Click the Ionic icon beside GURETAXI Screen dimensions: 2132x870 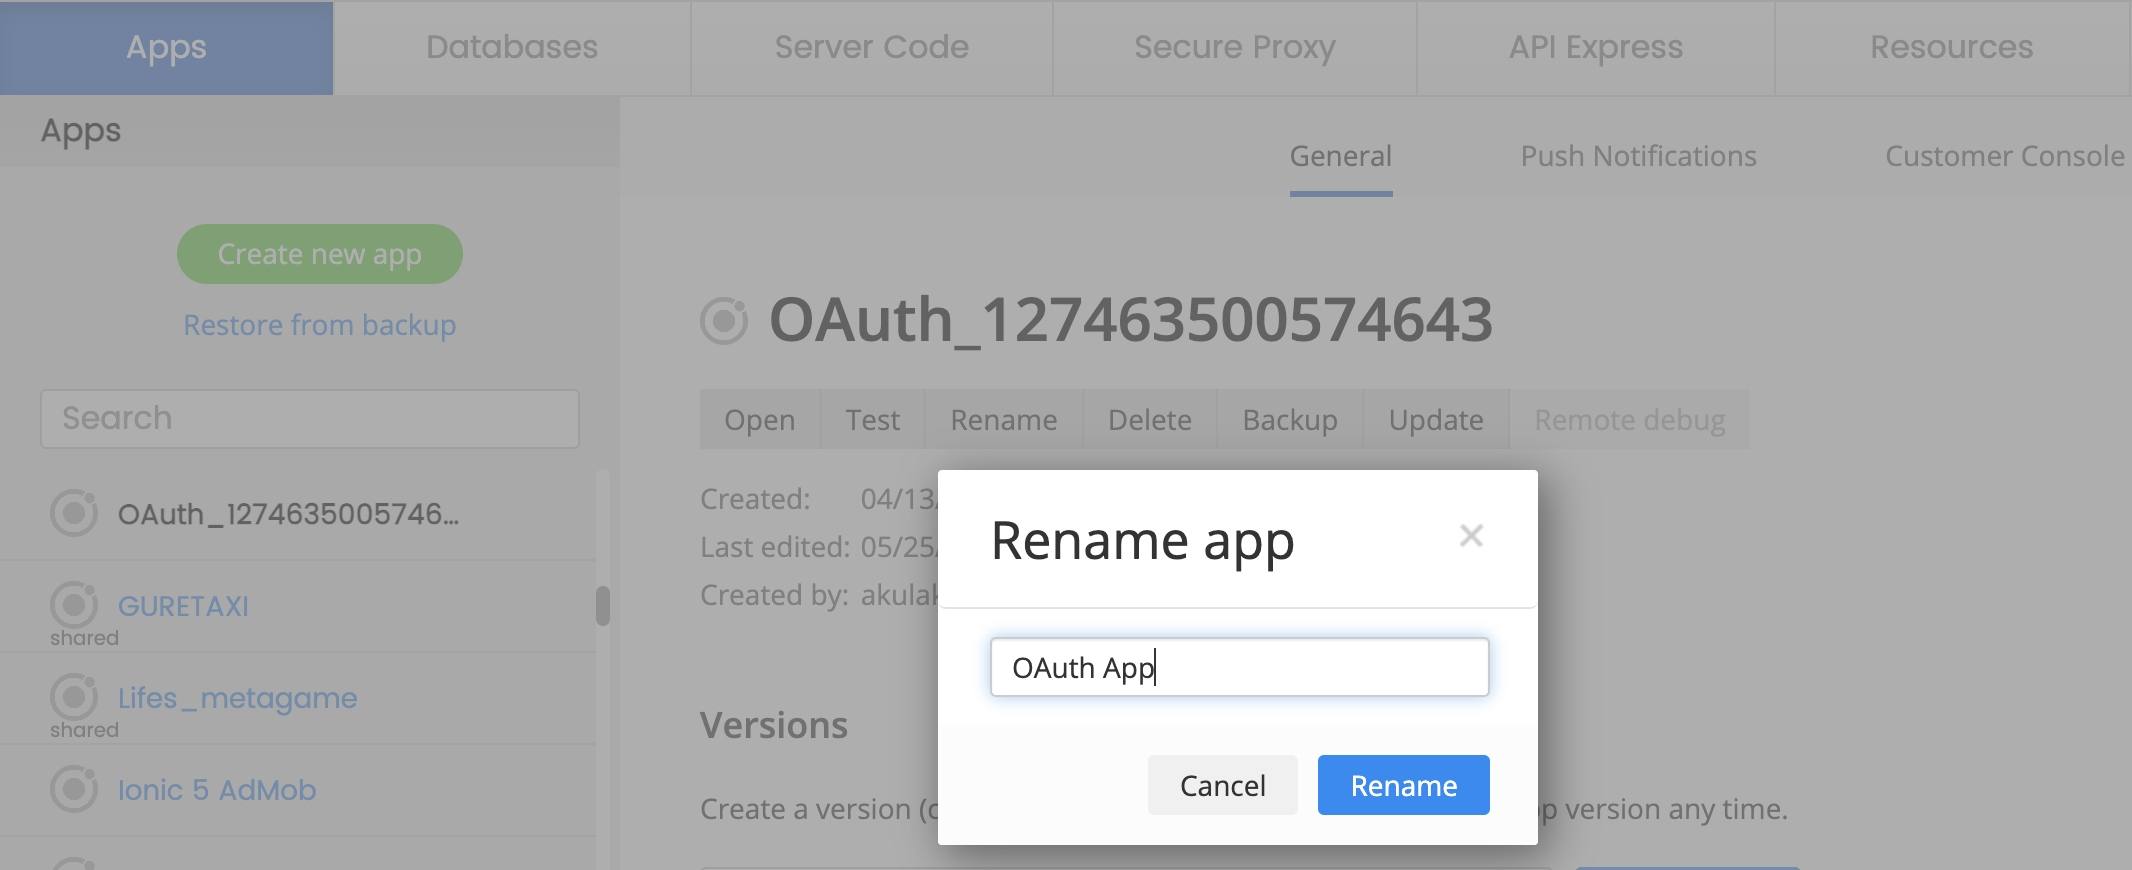(74, 605)
